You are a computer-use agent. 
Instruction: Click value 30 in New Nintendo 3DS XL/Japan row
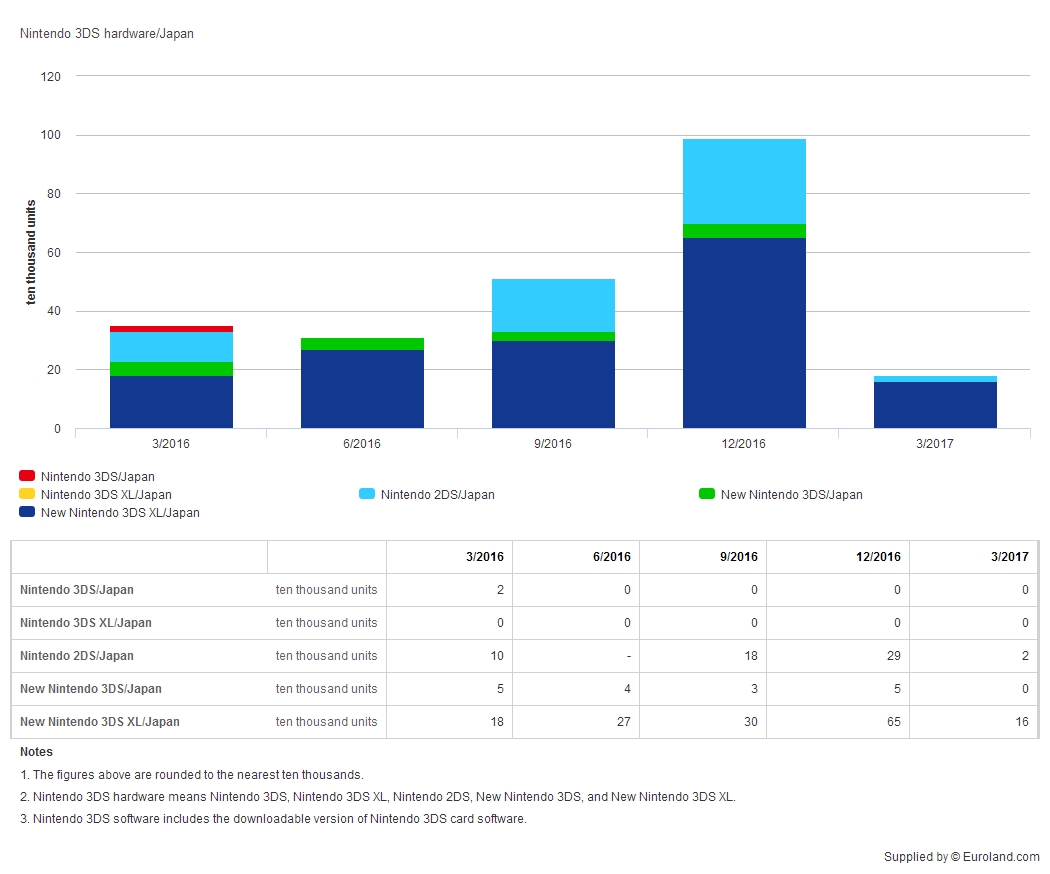pyautogui.click(x=751, y=722)
